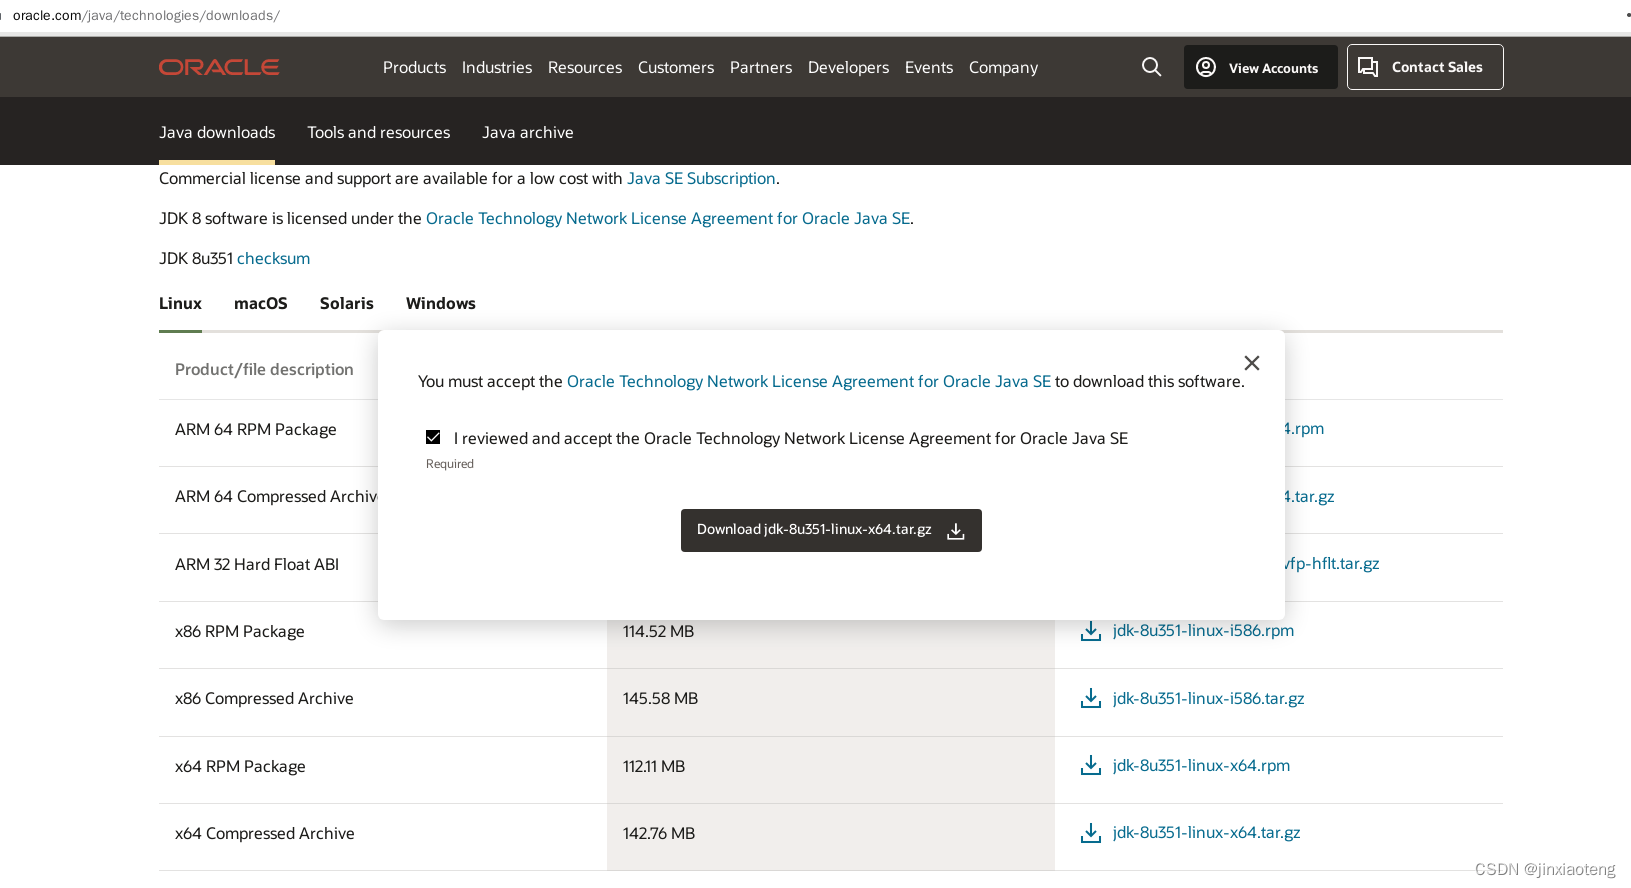The width and height of the screenshot is (1631, 888).
Task: Download jdk-8u351-linux-x64.rpm file link
Action: click(1201, 765)
